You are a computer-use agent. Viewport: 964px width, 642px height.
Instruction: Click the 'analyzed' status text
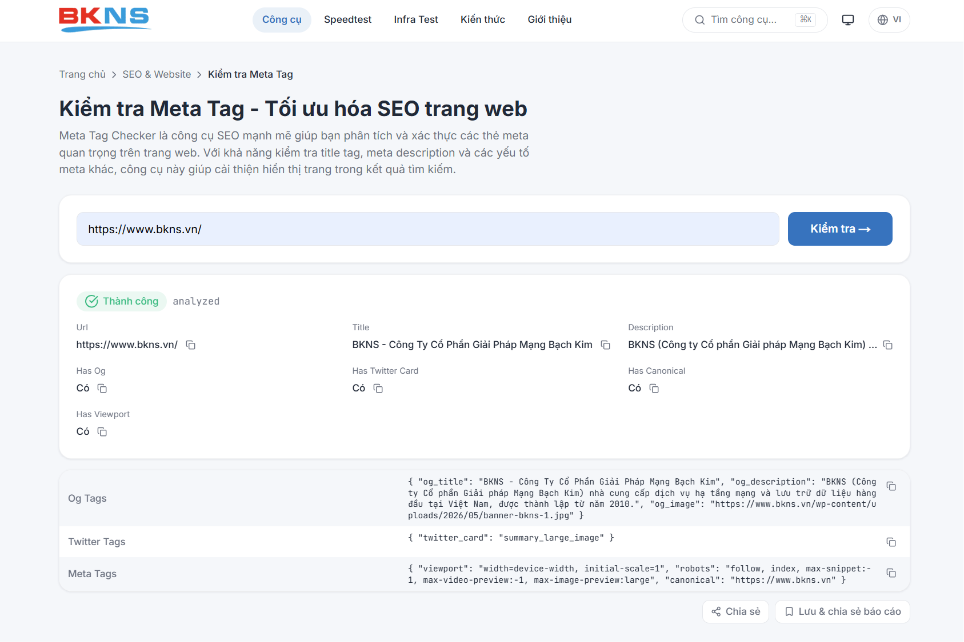[196, 301]
